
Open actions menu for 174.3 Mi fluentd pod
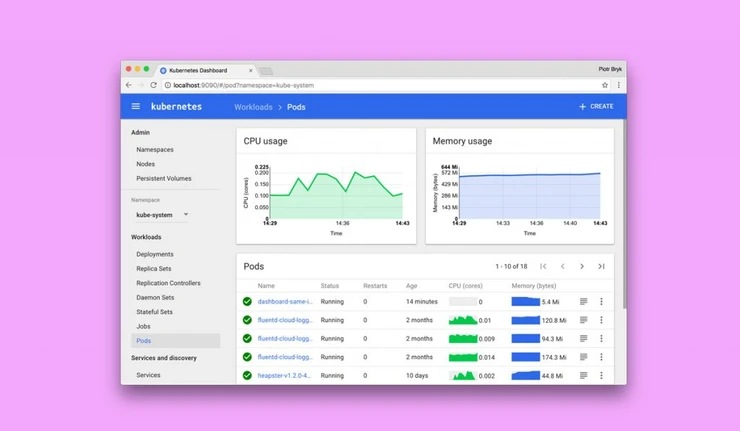pos(601,357)
